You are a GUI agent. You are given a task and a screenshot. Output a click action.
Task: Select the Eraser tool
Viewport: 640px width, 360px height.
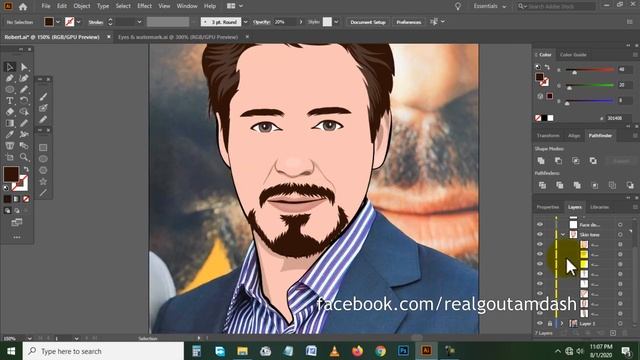point(10,112)
